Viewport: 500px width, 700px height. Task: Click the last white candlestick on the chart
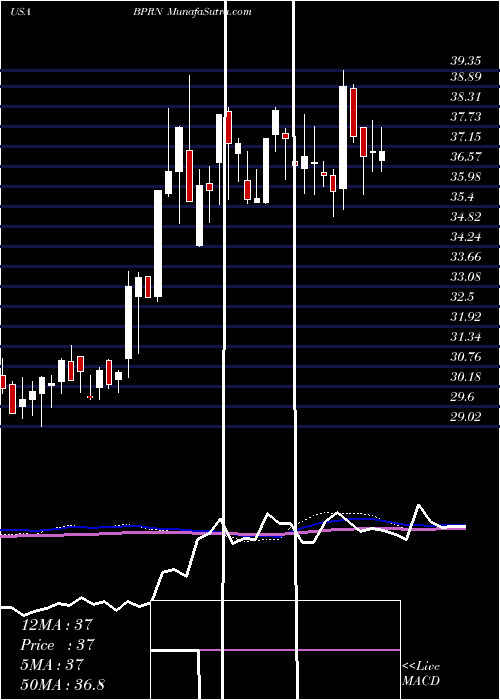click(382, 156)
